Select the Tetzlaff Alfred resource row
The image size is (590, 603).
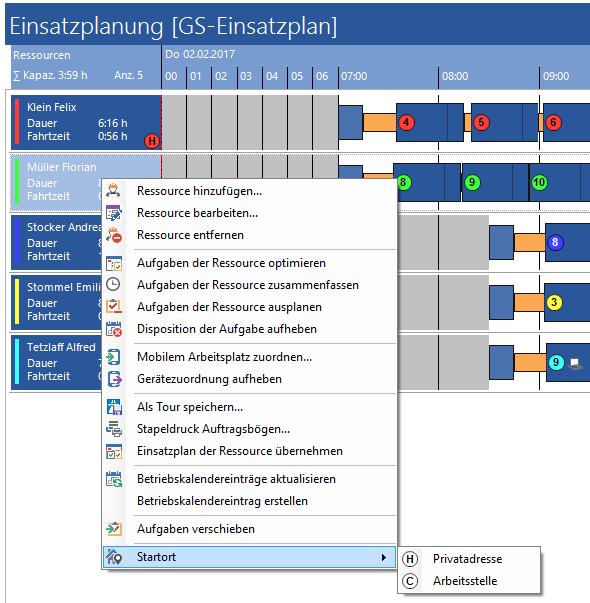point(57,362)
